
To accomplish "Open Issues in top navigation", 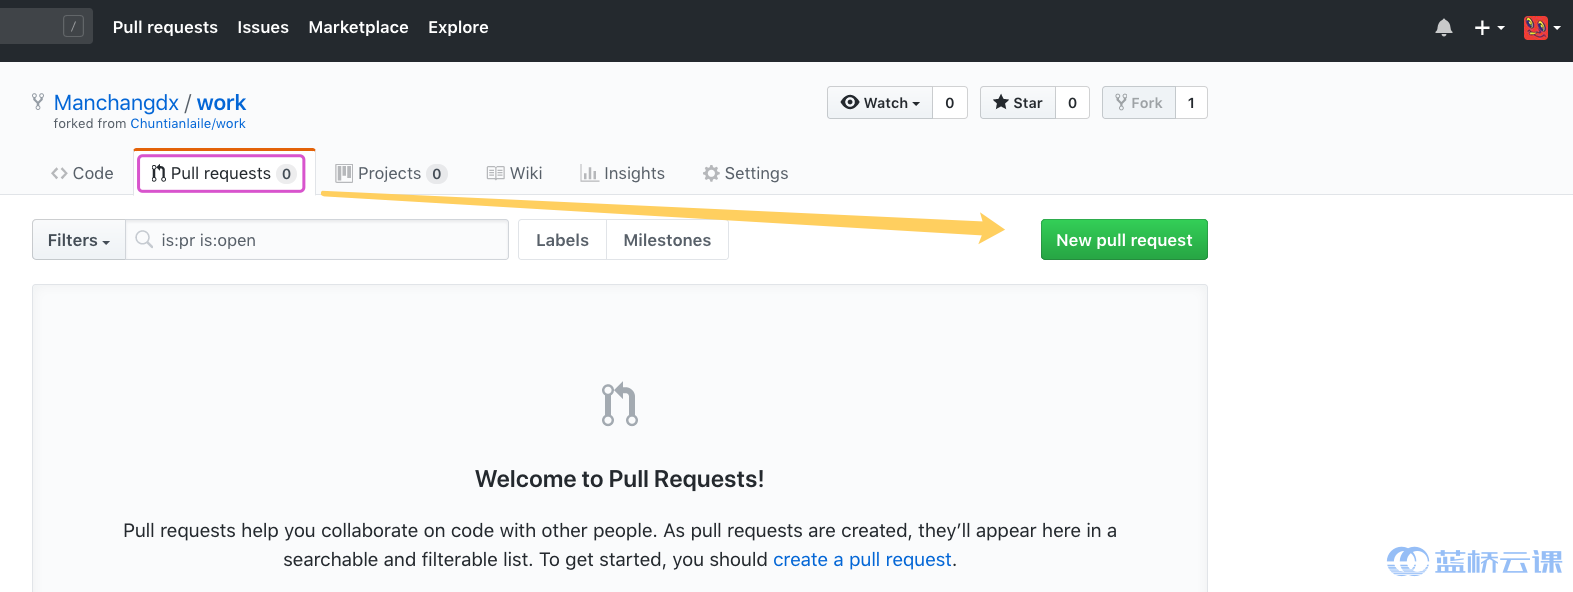I will coord(263,27).
